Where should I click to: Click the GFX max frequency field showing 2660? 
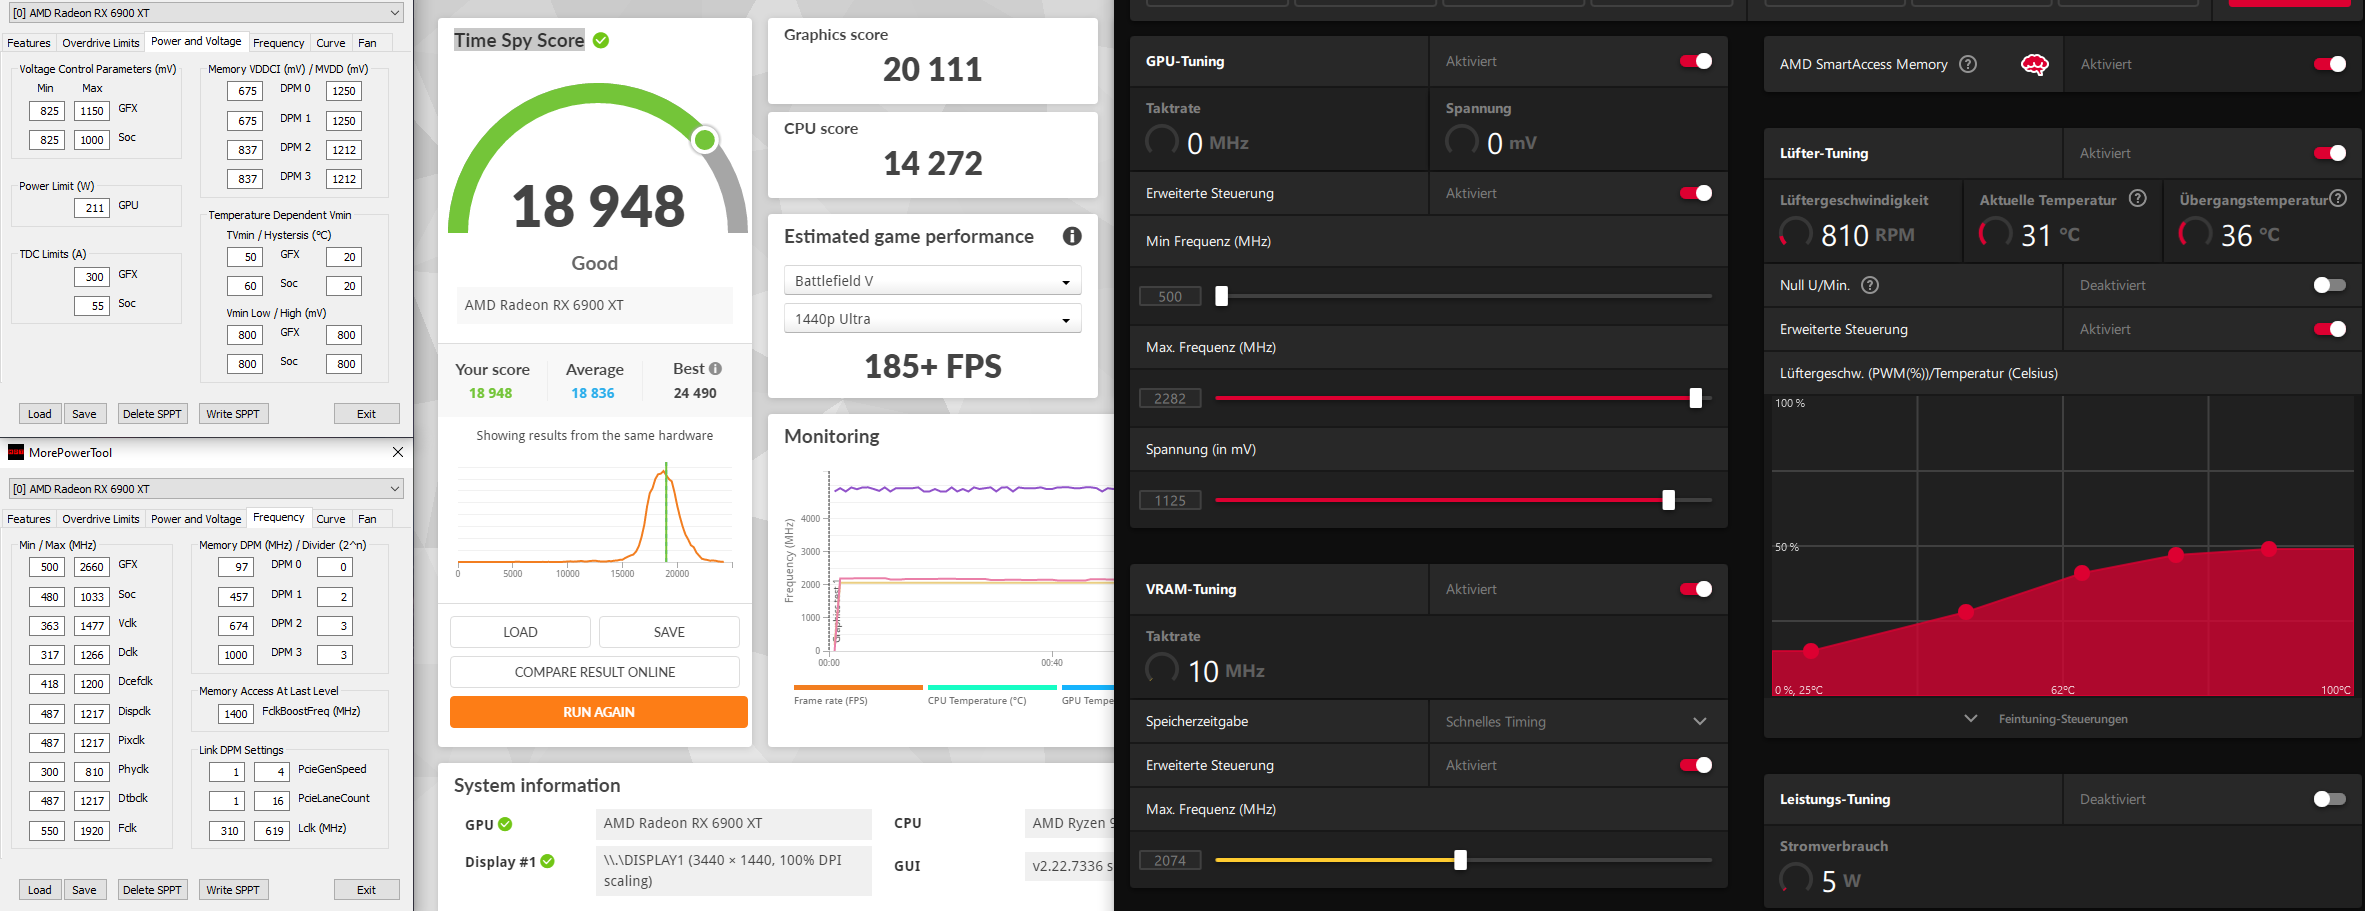click(x=92, y=567)
